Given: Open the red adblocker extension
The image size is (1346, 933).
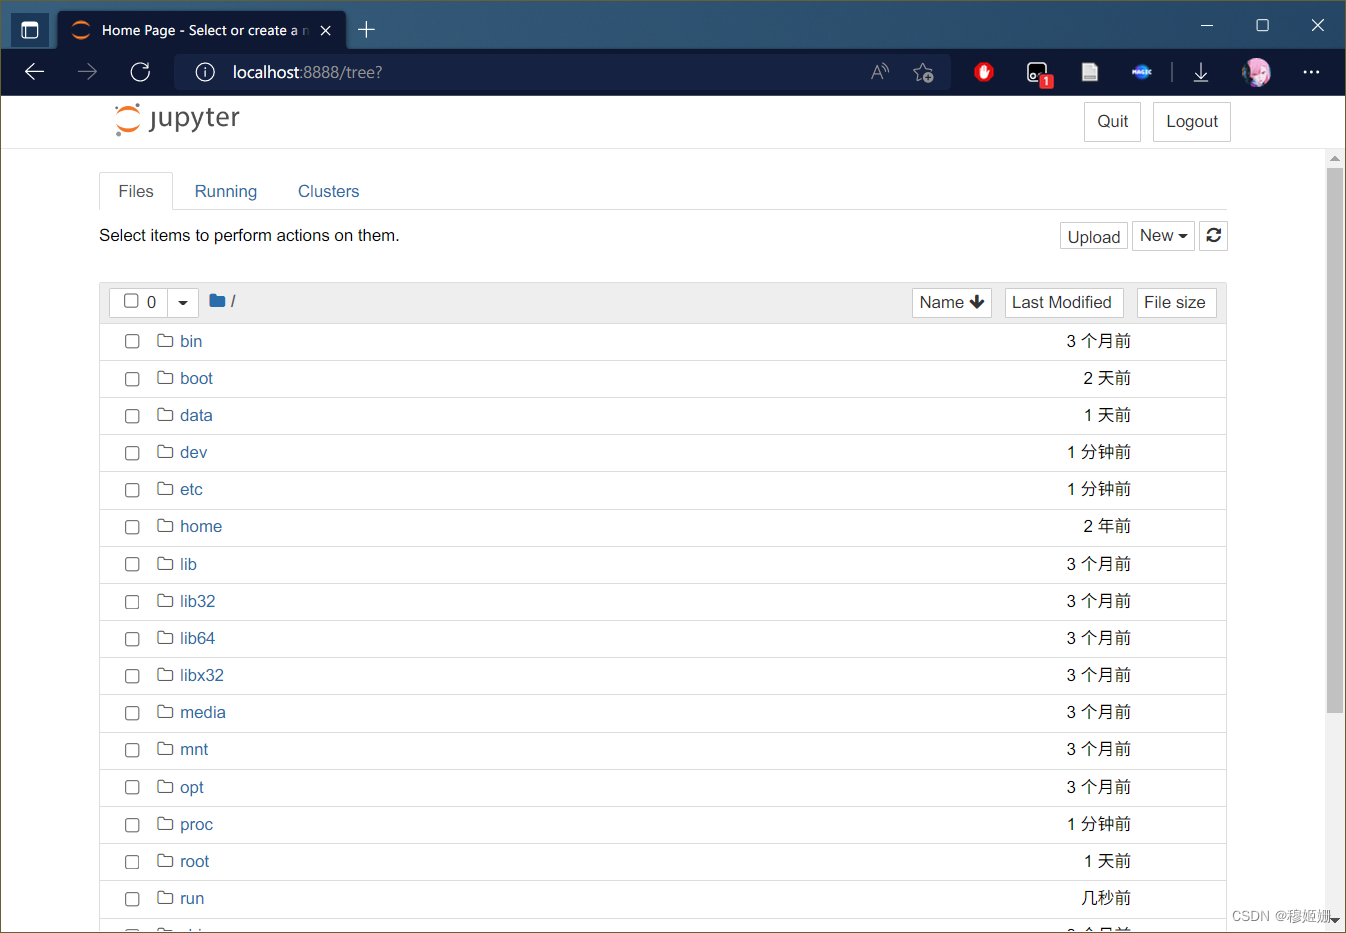Looking at the screenshot, I should 984,72.
